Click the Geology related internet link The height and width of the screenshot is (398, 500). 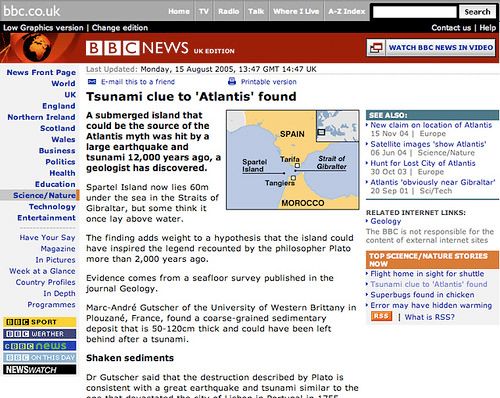pos(386,221)
